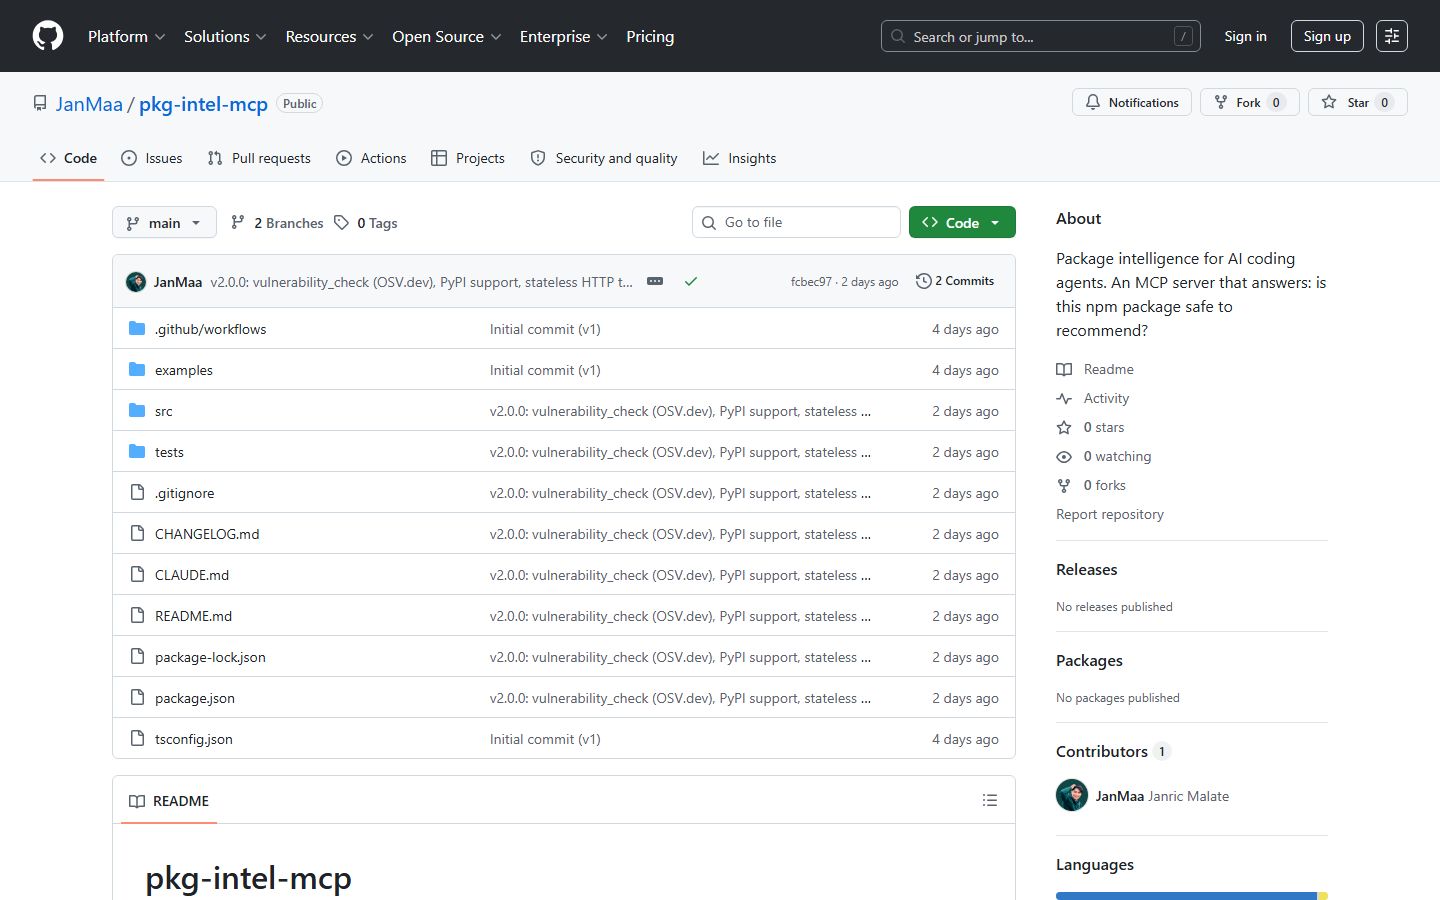The height and width of the screenshot is (900, 1440).
Task: Click the pulse icon beside Activity
Action: (x=1064, y=398)
